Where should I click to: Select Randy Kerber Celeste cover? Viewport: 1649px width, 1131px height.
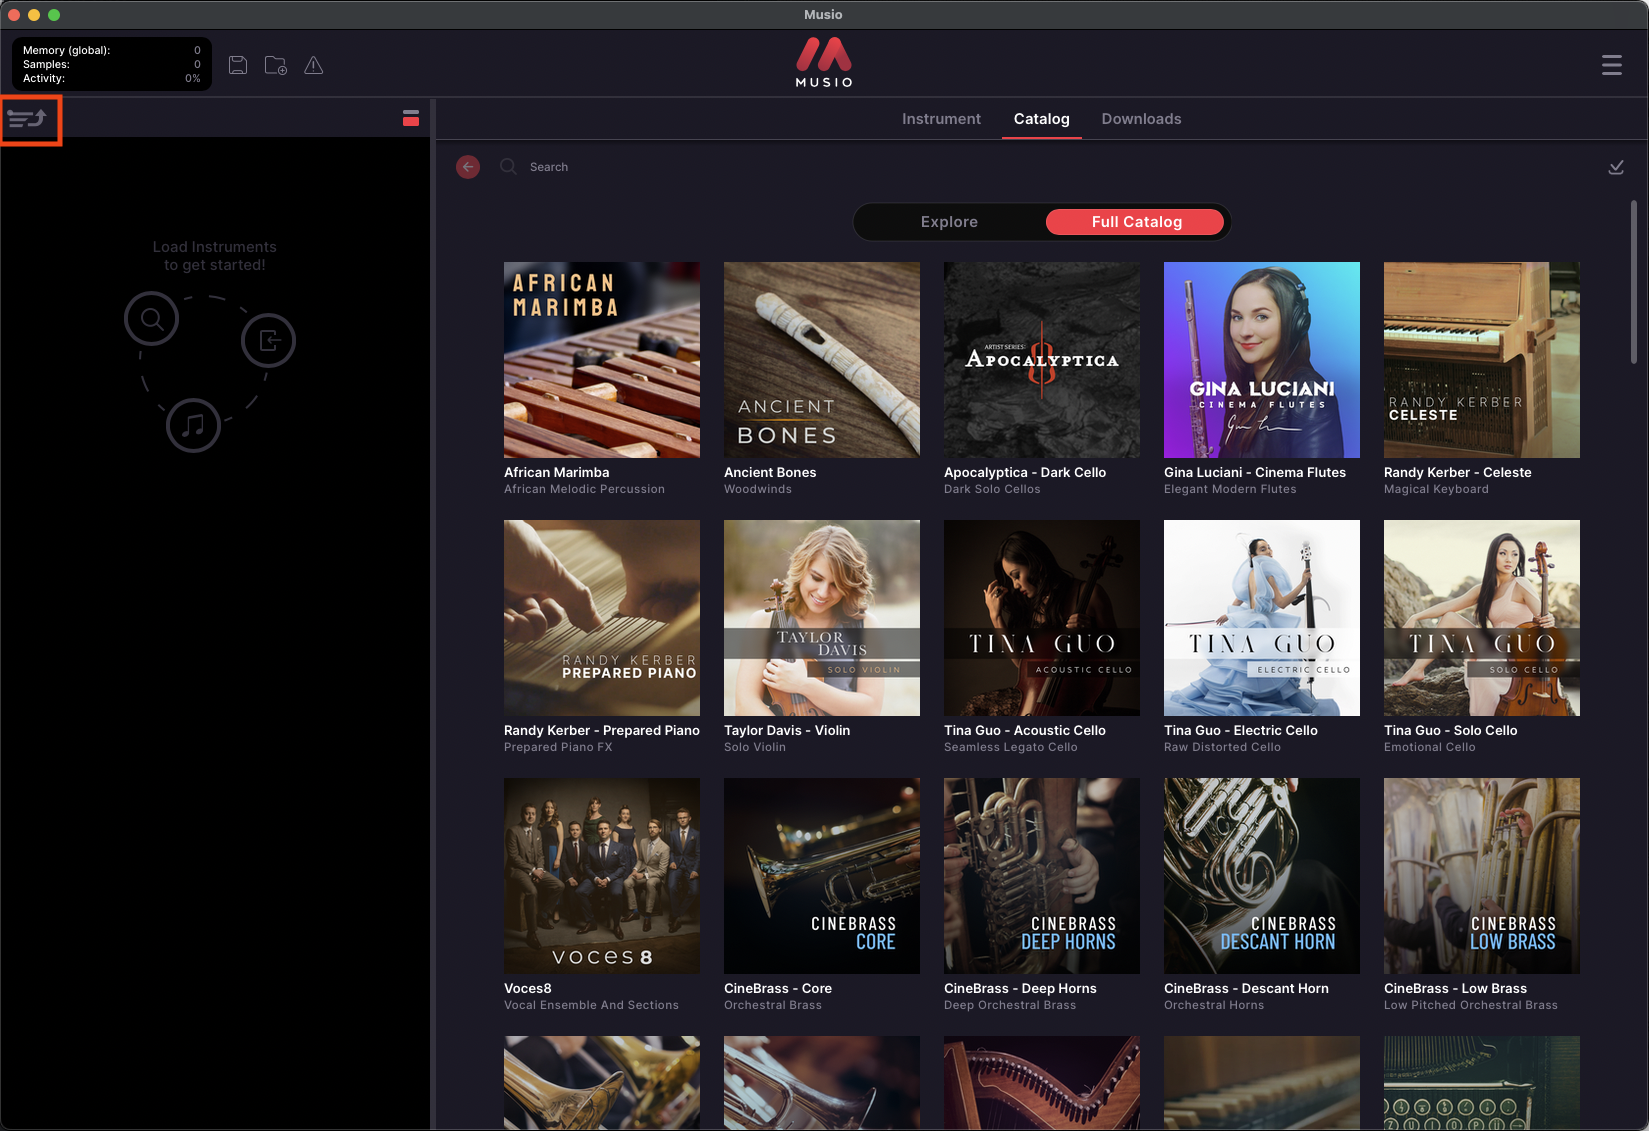click(1482, 360)
